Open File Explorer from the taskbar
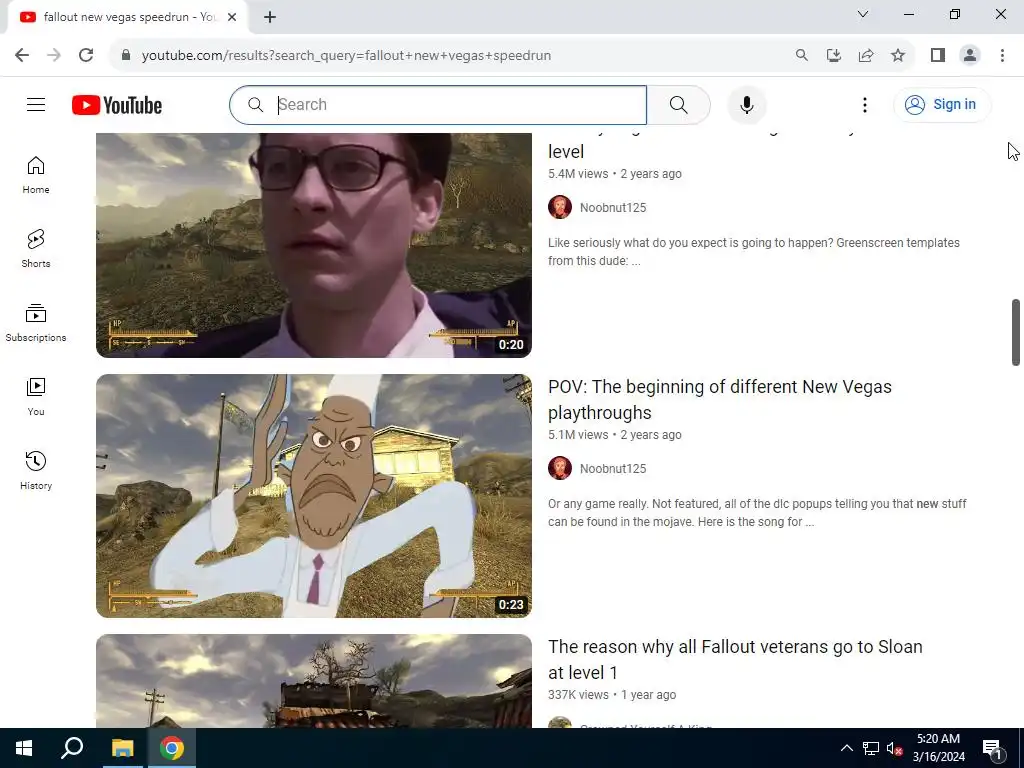The width and height of the screenshot is (1024, 768). click(122, 748)
